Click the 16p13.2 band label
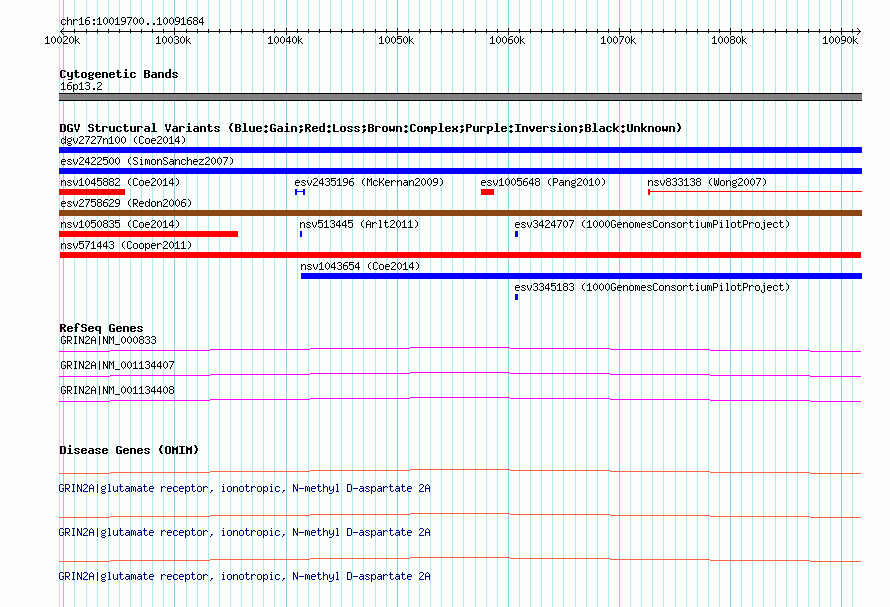This screenshot has height=607, width=890. click(x=81, y=86)
